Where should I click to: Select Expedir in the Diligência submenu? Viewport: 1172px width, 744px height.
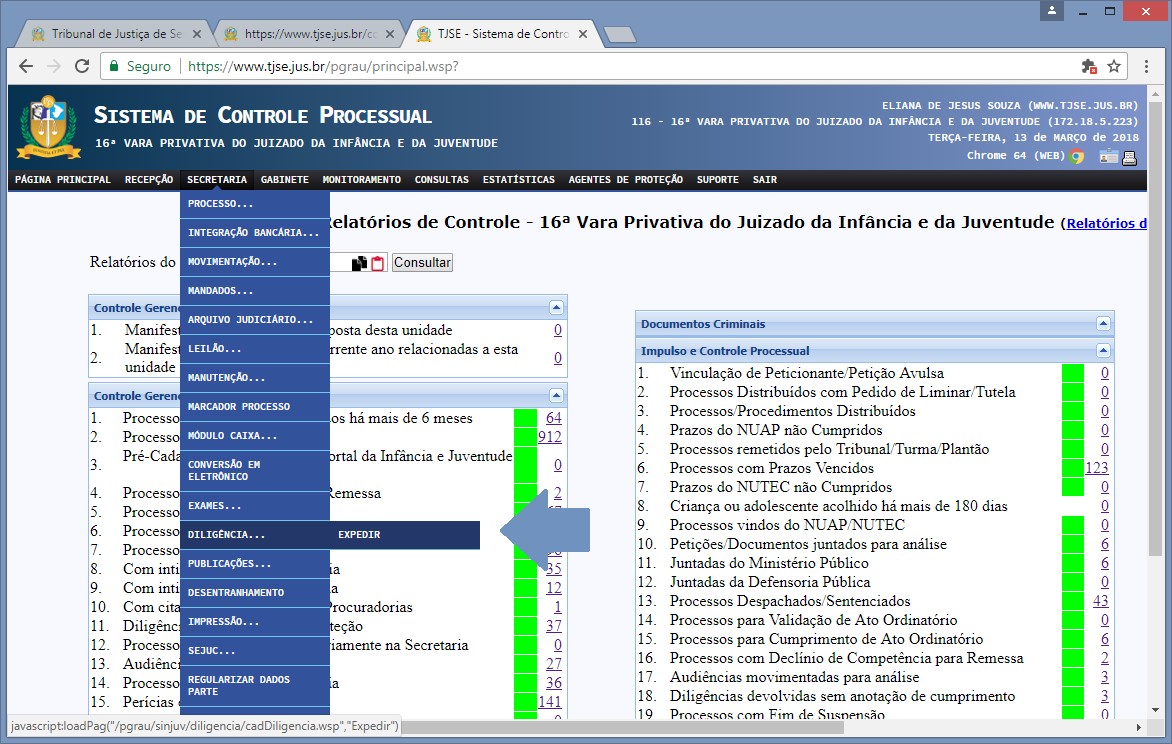[x=359, y=535]
